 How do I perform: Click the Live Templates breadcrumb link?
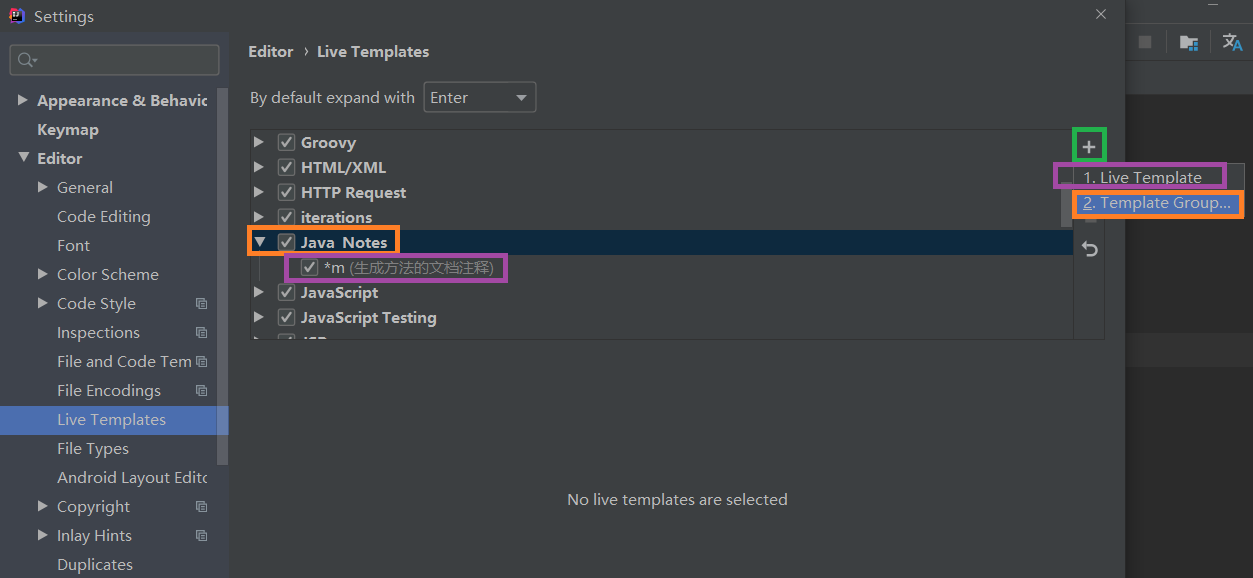pyautogui.click(x=372, y=51)
